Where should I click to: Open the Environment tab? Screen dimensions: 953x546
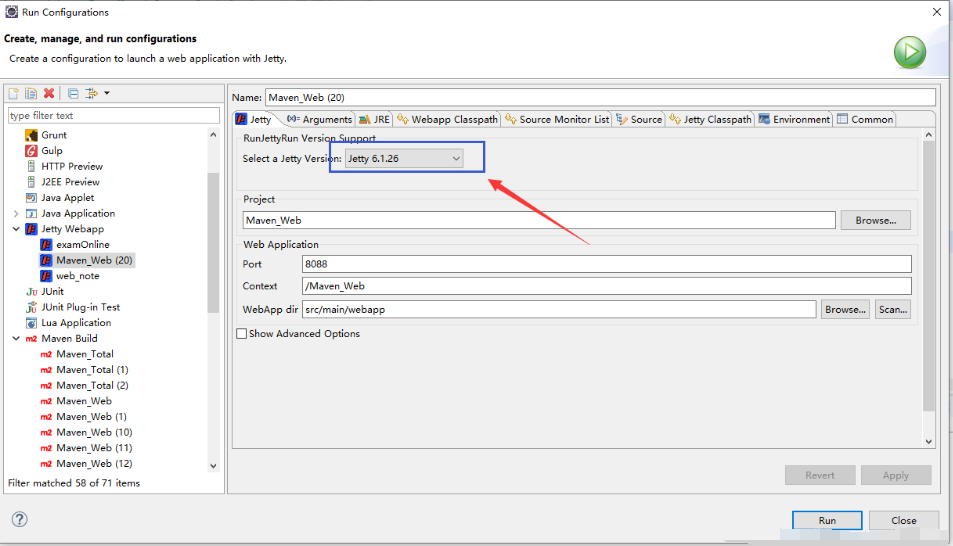coord(794,119)
